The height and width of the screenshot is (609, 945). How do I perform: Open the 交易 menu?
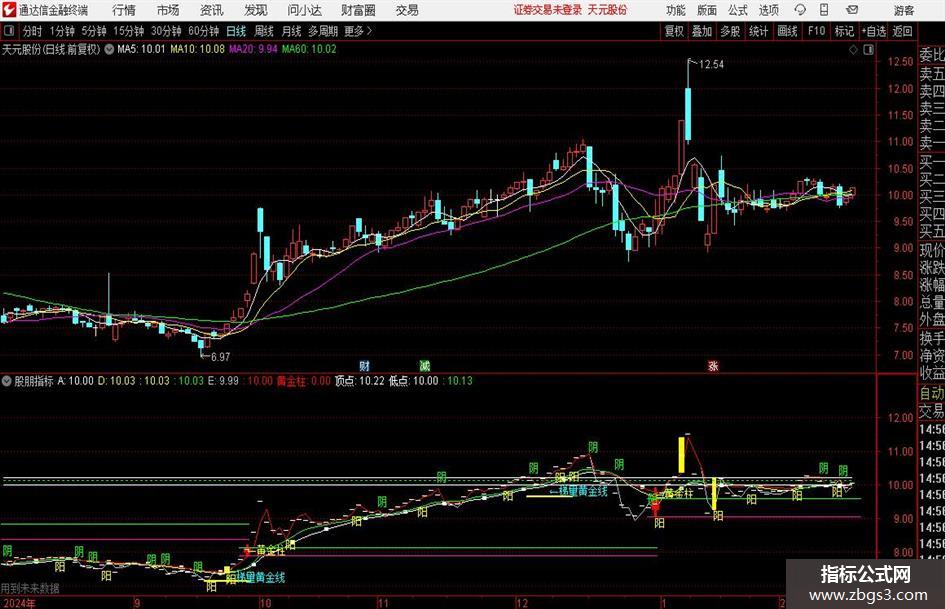pyautogui.click(x=407, y=10)
